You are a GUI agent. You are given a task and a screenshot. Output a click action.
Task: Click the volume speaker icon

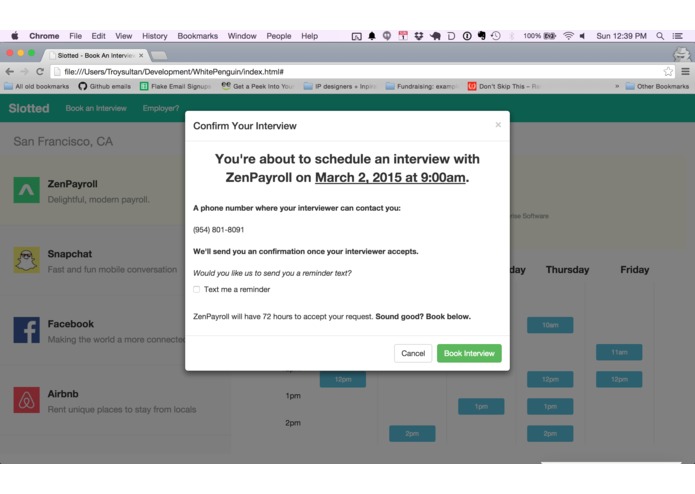pos(582,36)
